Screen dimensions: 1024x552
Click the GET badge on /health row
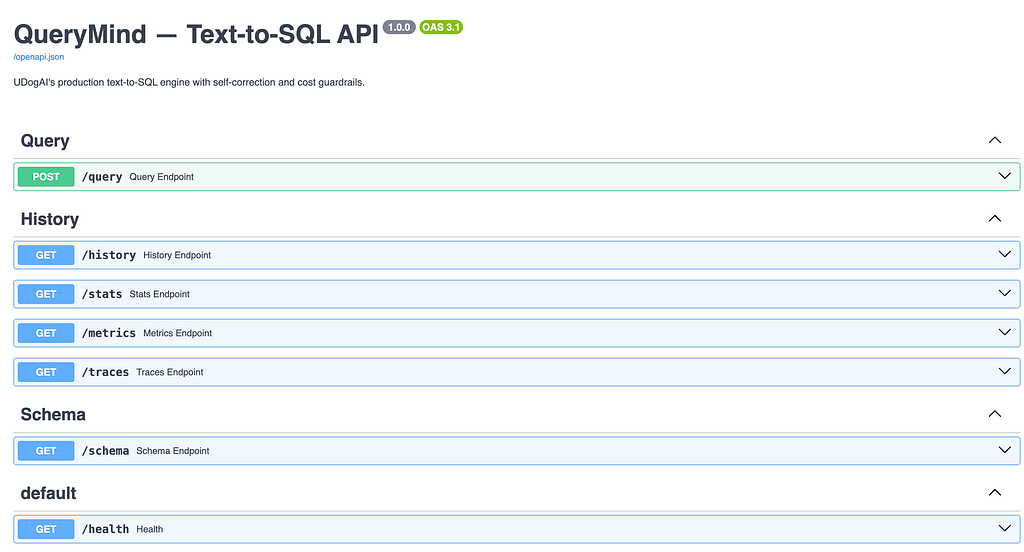pos(46,529)
